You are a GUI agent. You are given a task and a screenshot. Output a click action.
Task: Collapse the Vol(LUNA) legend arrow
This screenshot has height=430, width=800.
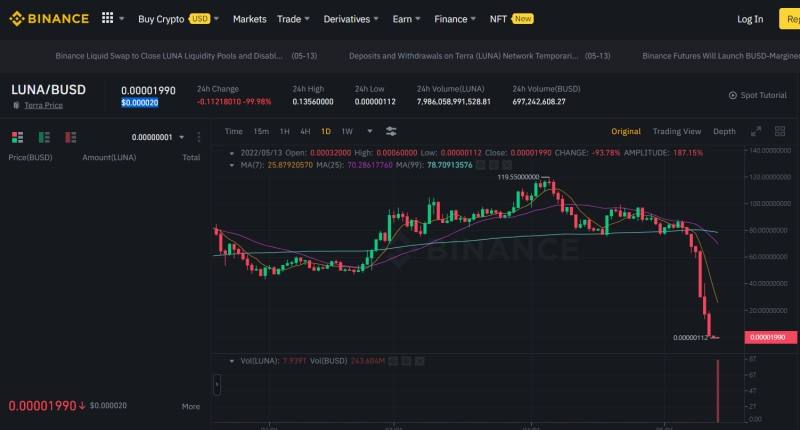click(x=232, y=361)
